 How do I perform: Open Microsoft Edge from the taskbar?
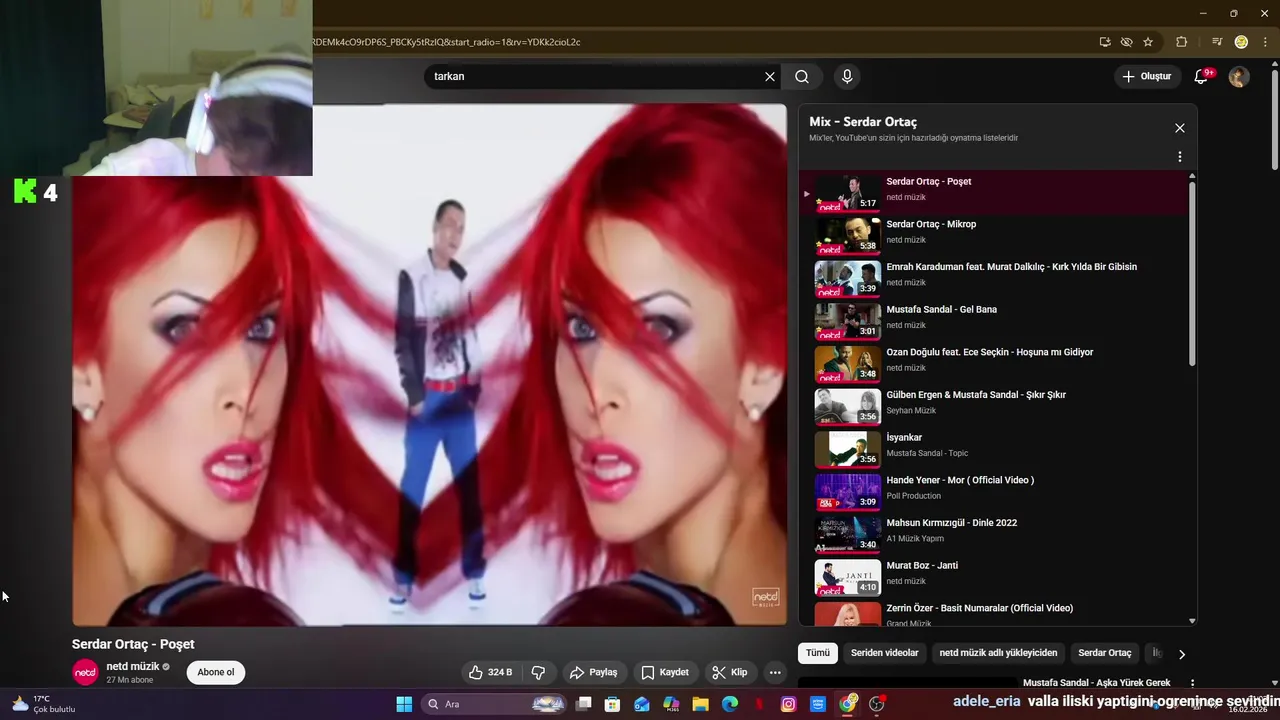tap(730, 704)
